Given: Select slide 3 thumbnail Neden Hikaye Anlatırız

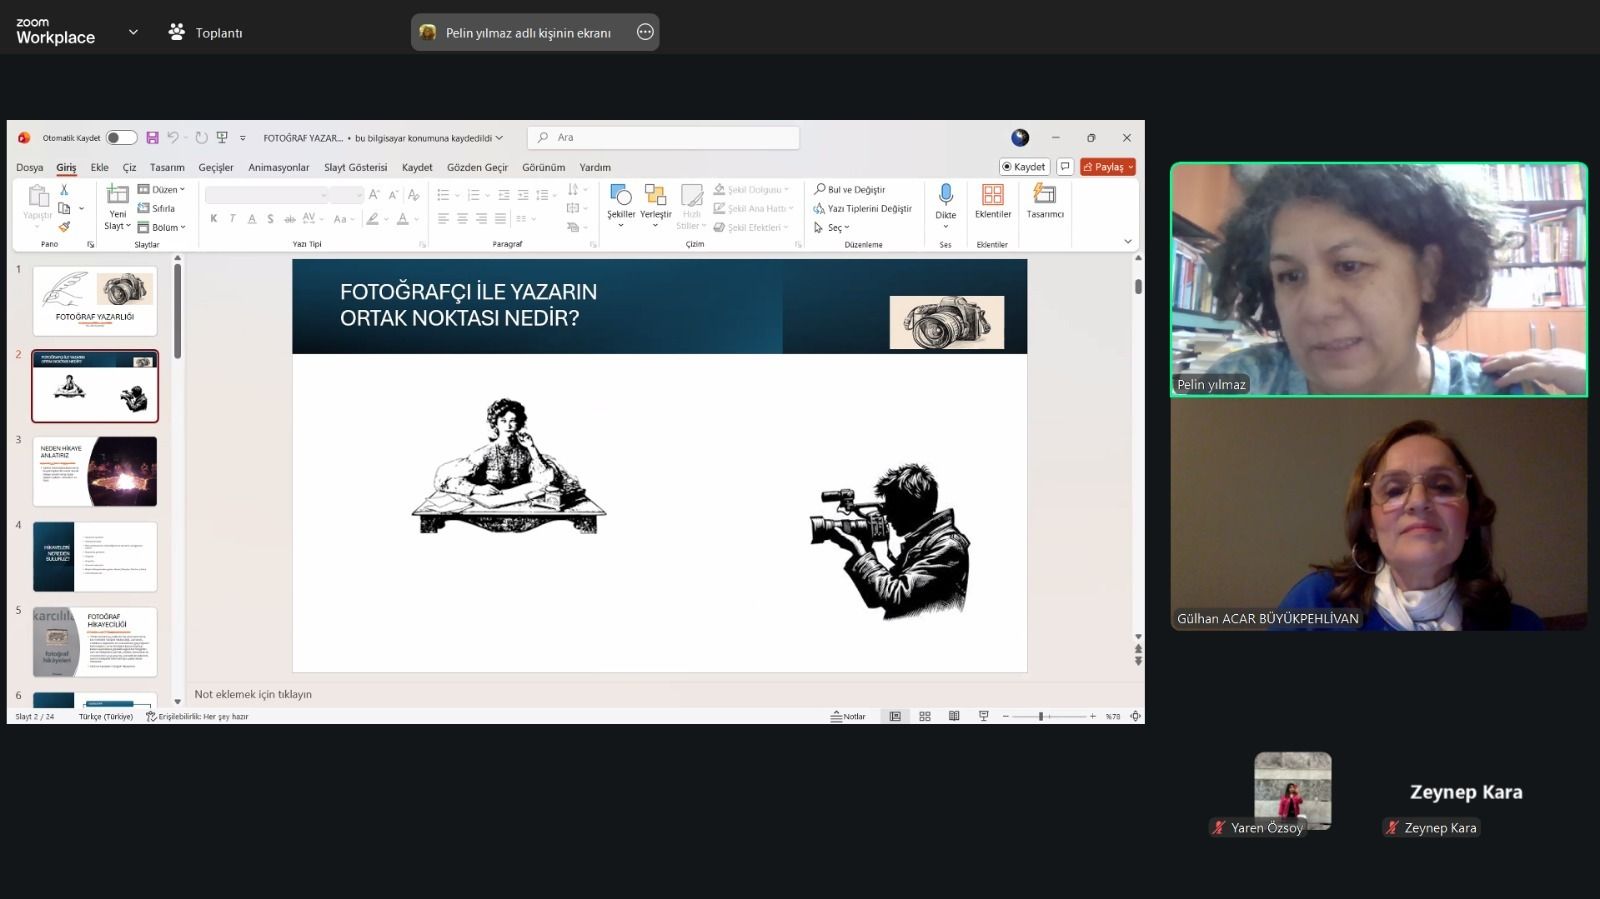Looking at the screenshot, I should 95,471.
